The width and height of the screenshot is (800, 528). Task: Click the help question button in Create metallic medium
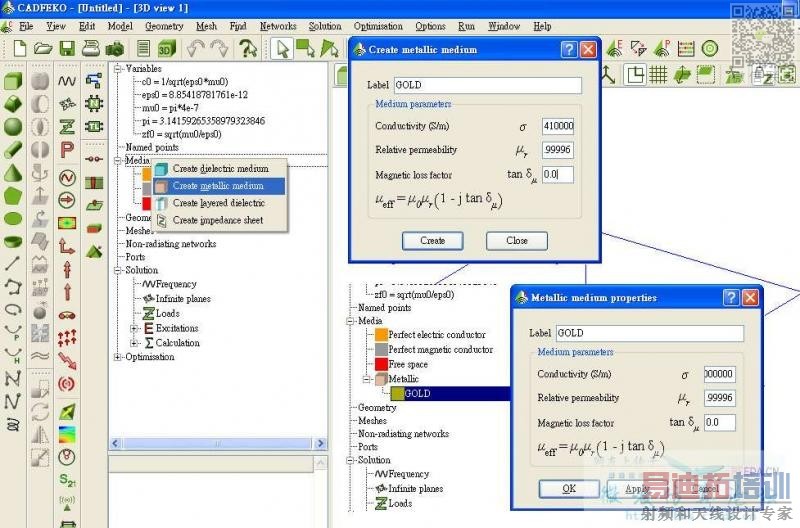coord(569,49)
